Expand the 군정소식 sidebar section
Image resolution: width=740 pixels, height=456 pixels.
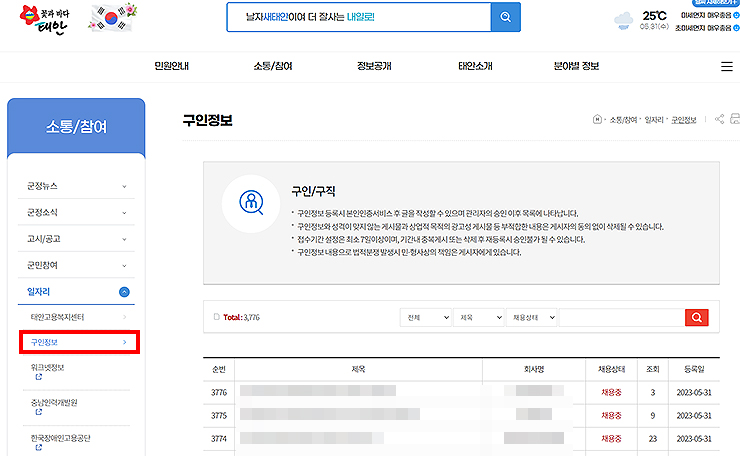click(x=76, y=212)
